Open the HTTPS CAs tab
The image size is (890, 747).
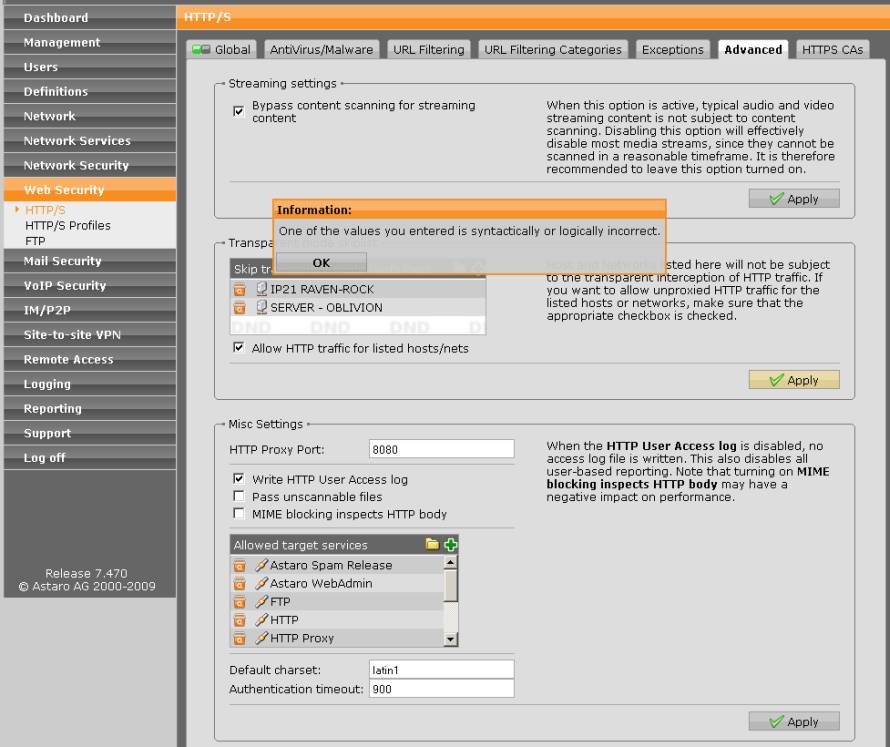[832, 50]
